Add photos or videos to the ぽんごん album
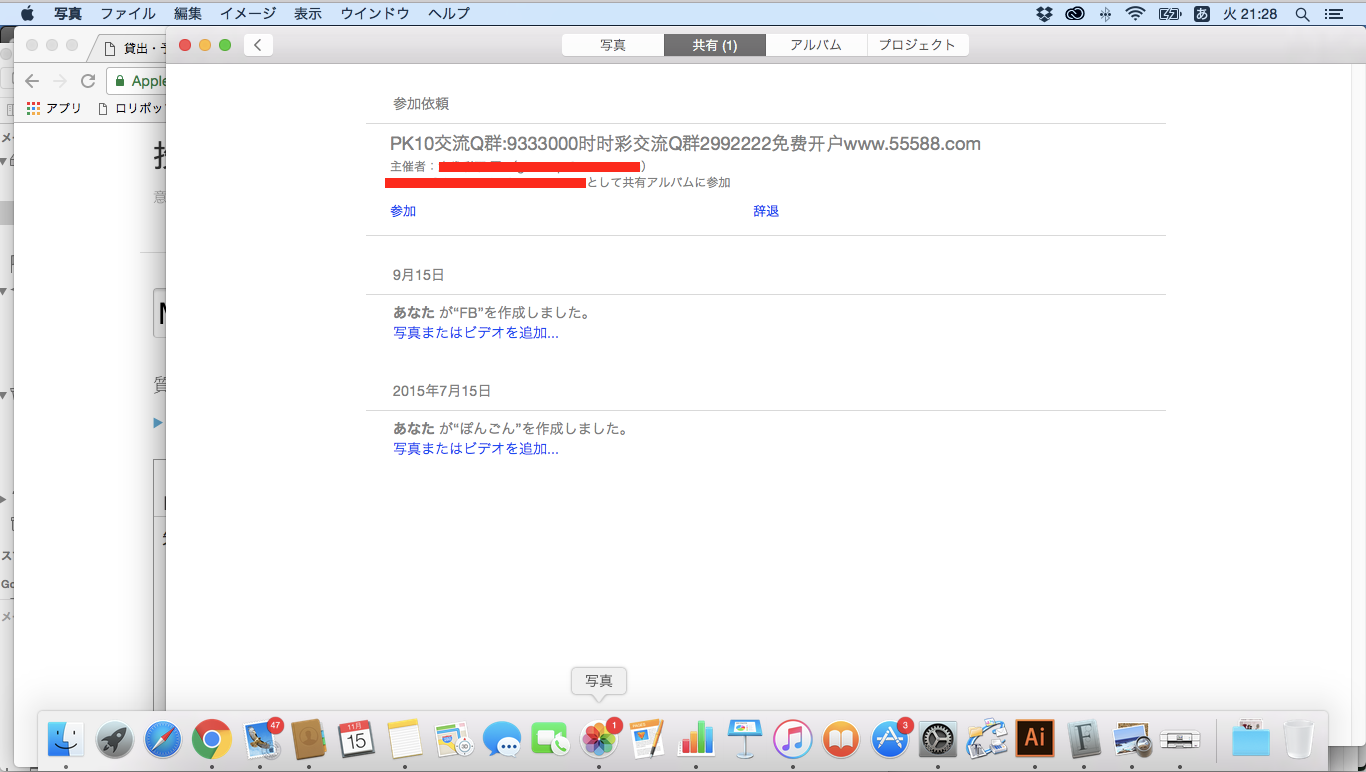The height and width of the screenshot is (772, 1366). (x=476, y=449)
